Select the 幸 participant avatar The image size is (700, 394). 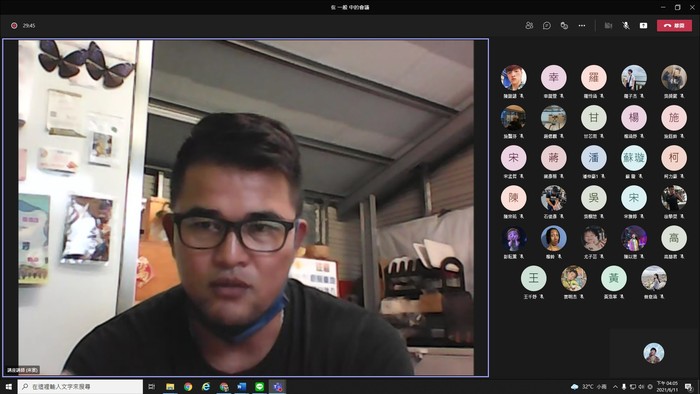pyautogui.click(x=554, y=78)
